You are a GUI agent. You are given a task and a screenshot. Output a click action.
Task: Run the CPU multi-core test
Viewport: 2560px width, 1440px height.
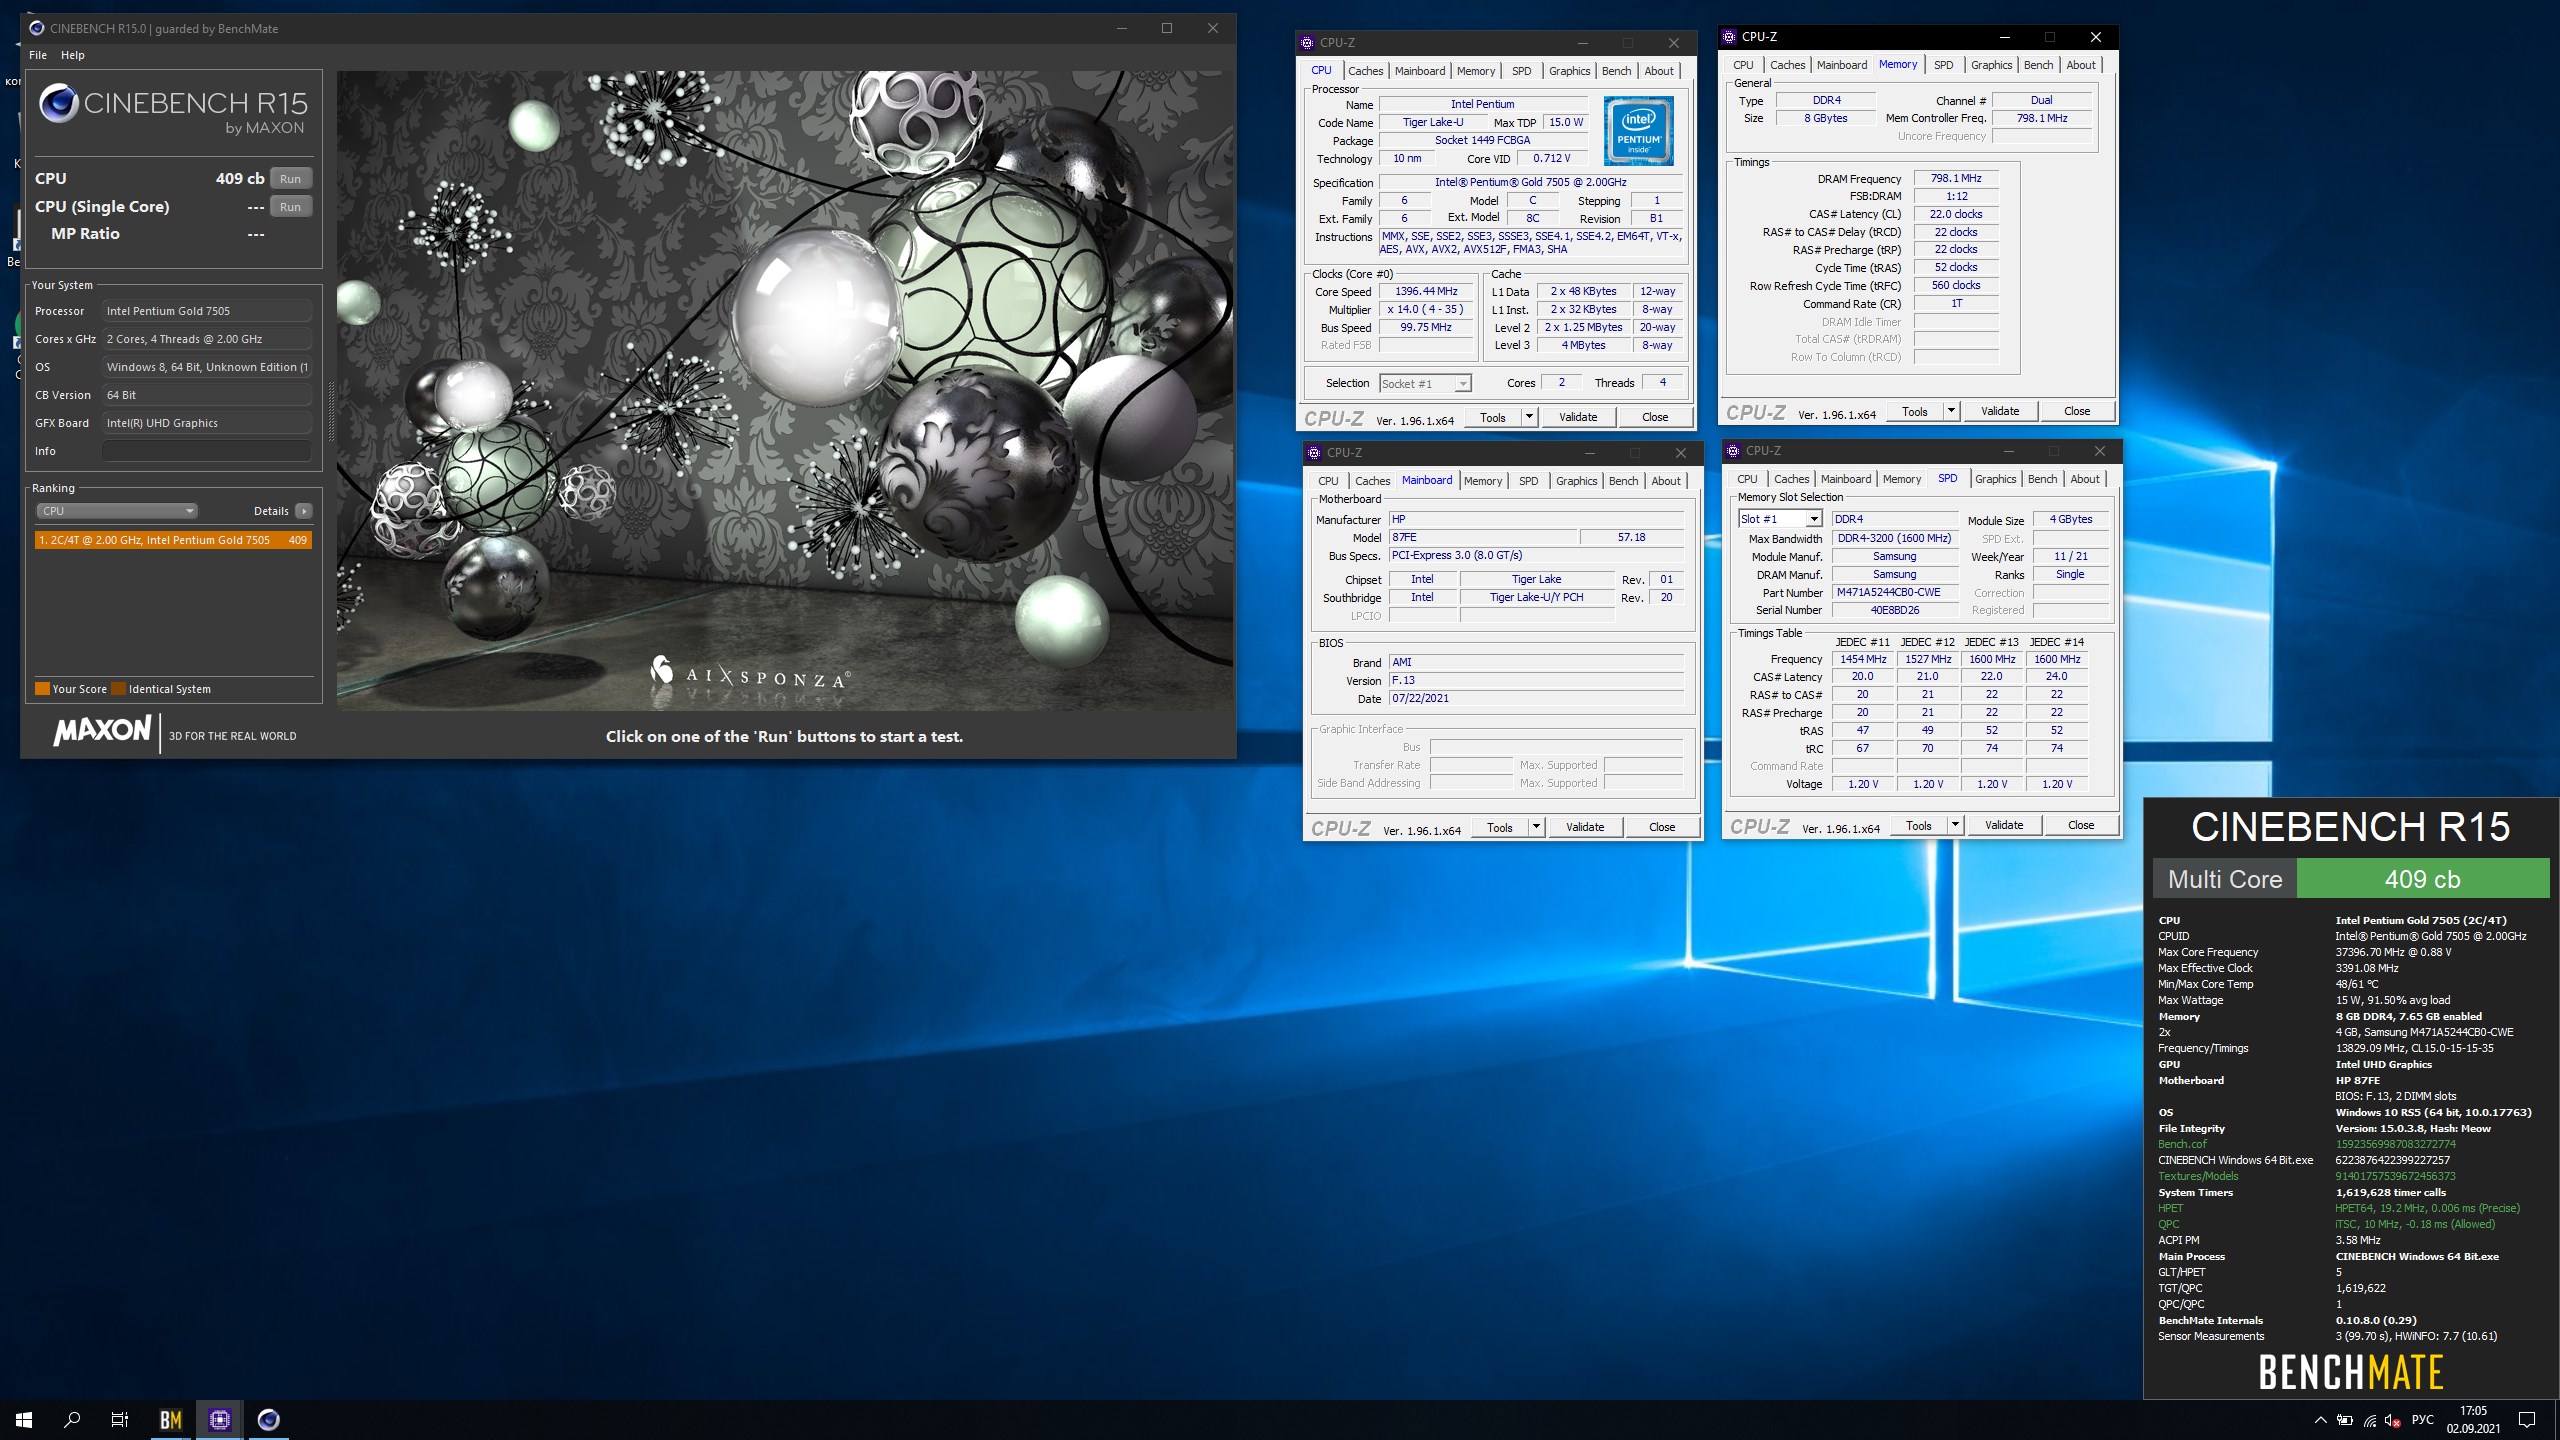tap(290, 179)
